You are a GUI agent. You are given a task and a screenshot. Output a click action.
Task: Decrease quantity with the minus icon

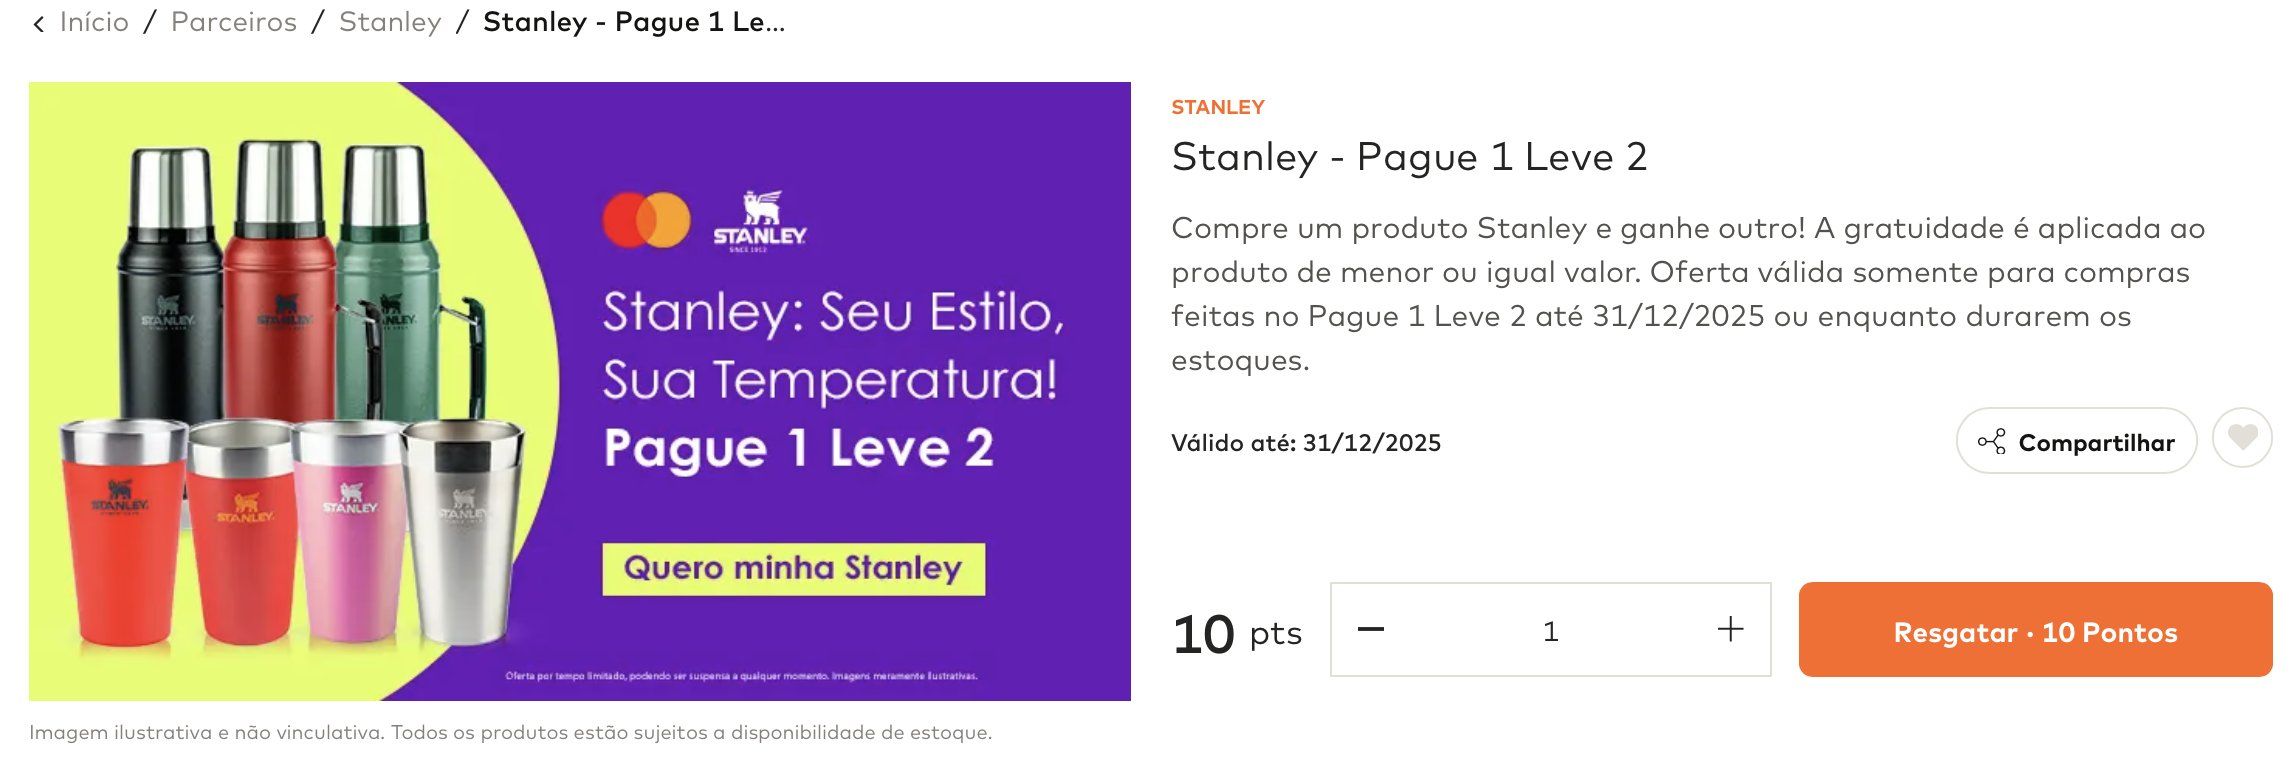(x=1370, y=629)
